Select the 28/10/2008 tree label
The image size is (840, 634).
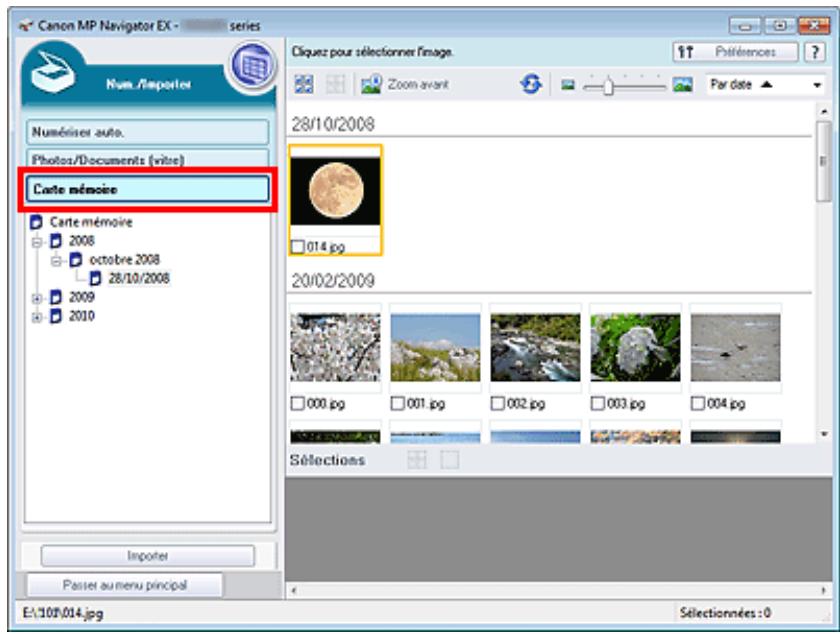(x=139, y=278)
